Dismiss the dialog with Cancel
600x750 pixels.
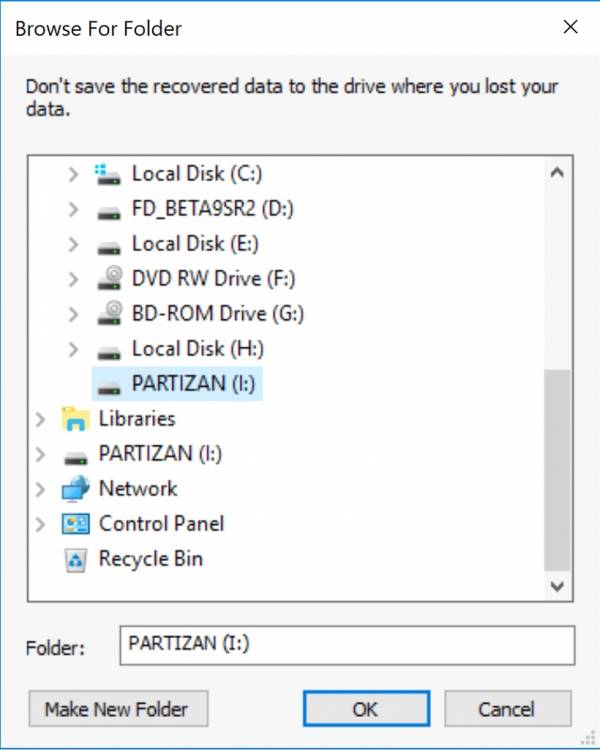coord(507,709)
